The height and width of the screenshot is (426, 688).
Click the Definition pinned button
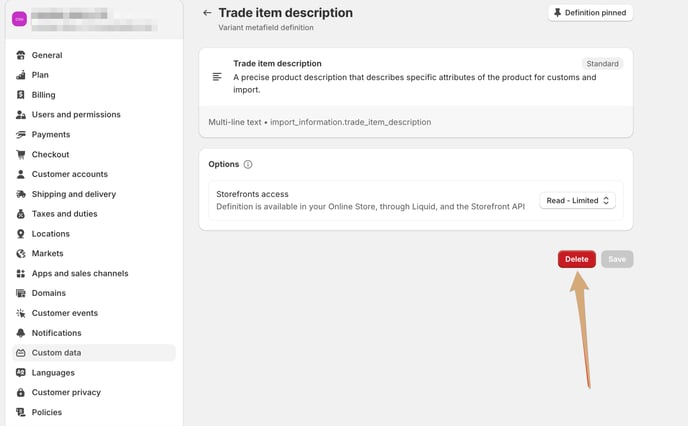click(x=590, y=13)
